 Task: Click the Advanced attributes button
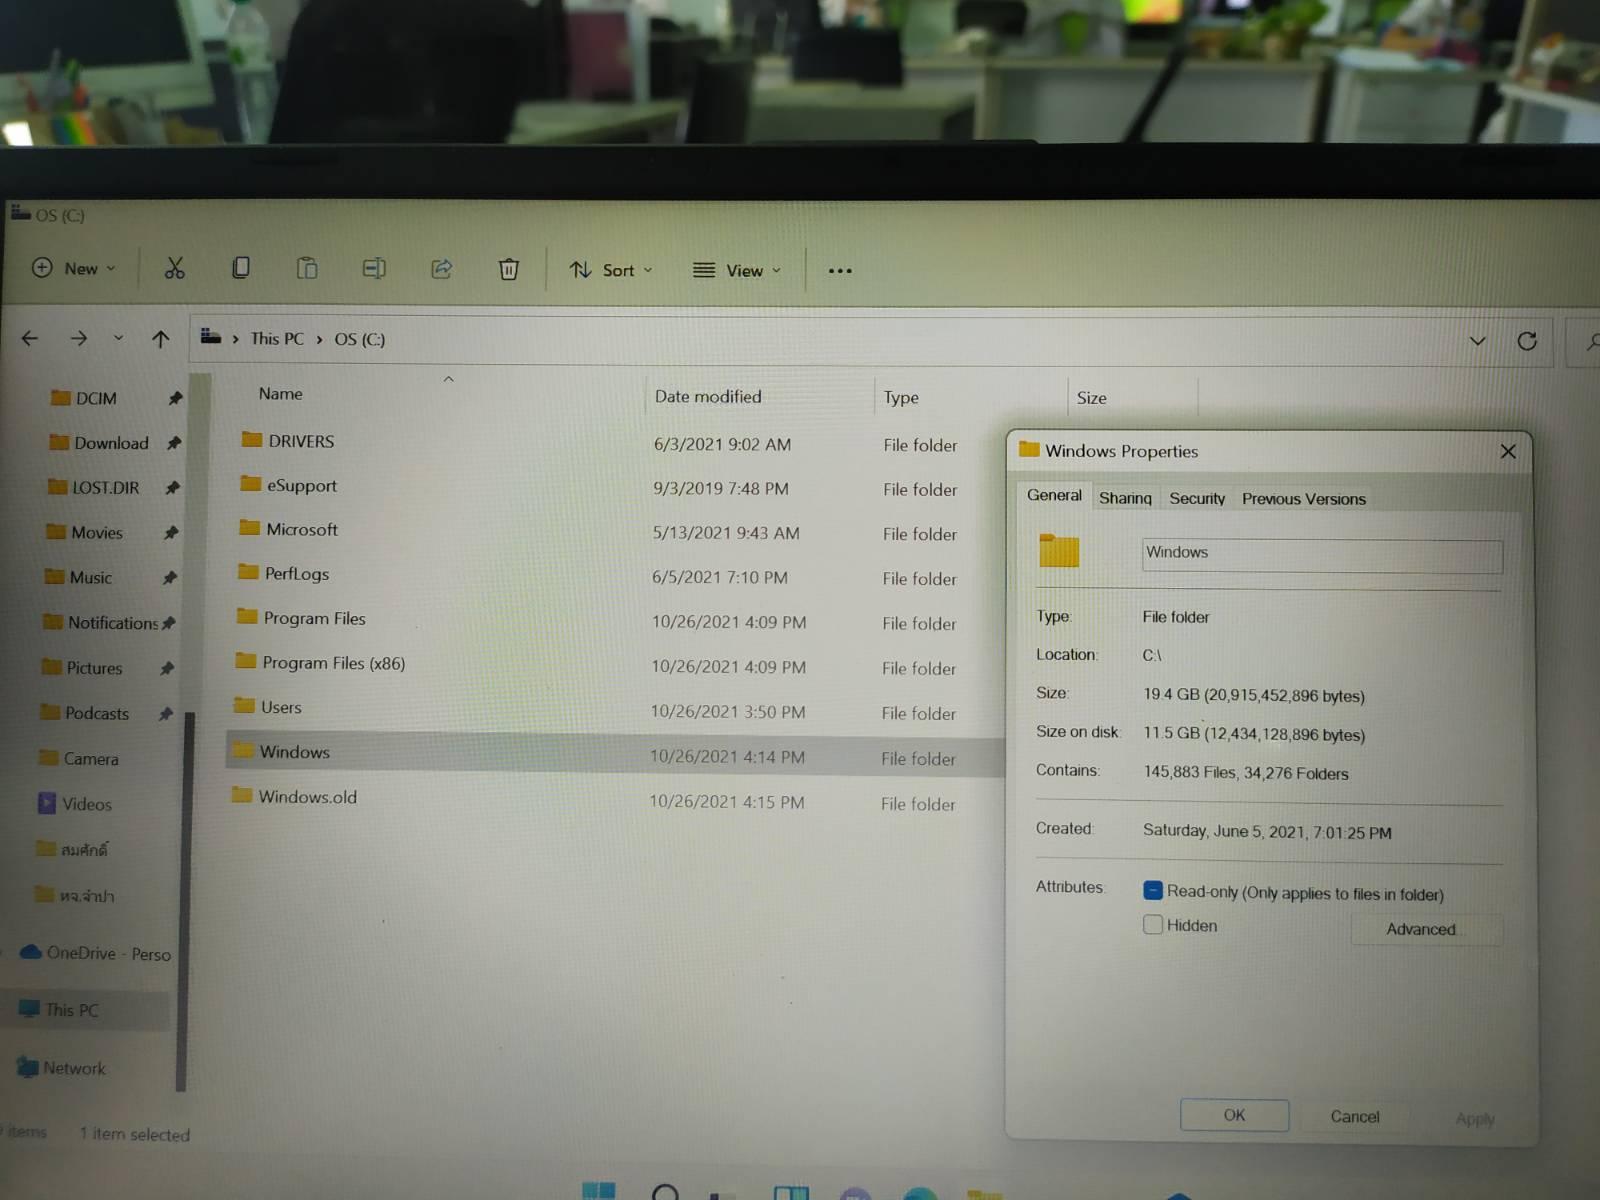click(x=1426, y=929)
